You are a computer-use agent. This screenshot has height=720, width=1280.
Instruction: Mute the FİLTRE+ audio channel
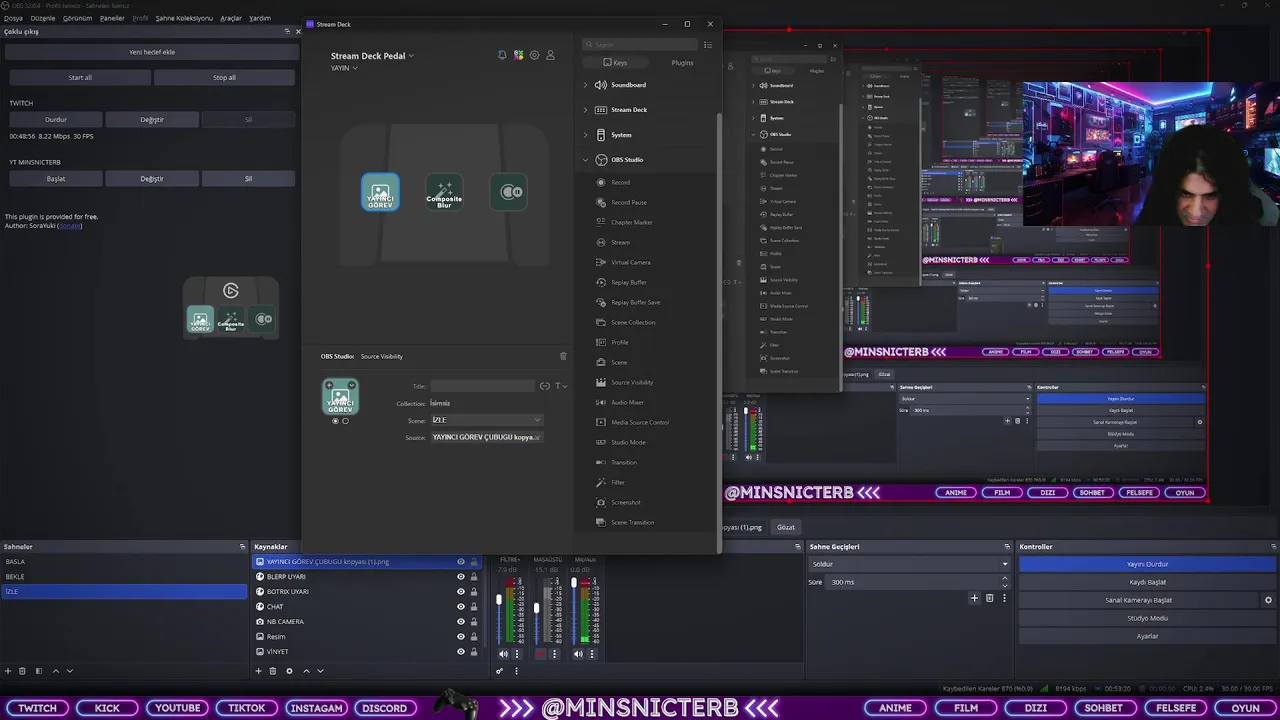point(503,654)
